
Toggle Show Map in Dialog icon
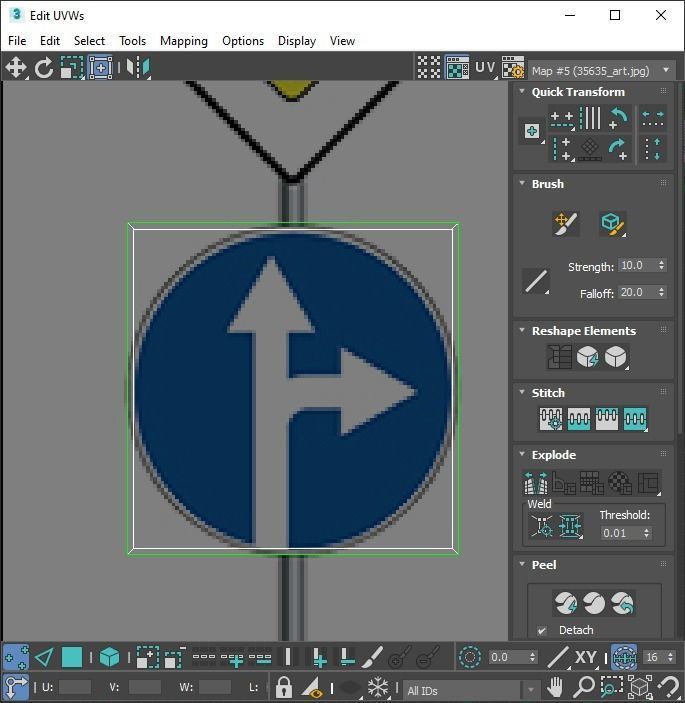(457, 67)
